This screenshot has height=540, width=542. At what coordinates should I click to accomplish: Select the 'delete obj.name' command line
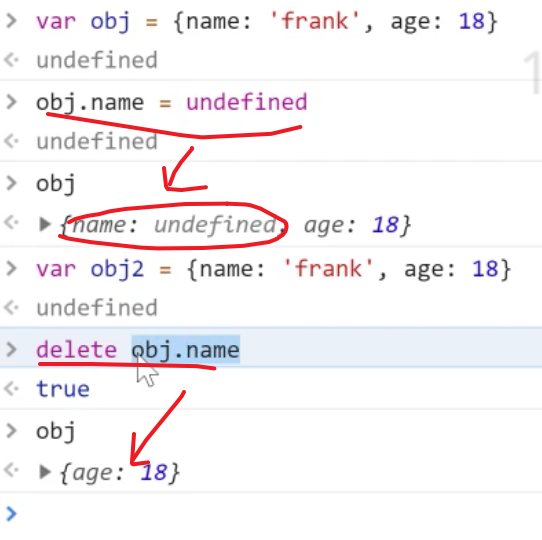tap(138, 350)
